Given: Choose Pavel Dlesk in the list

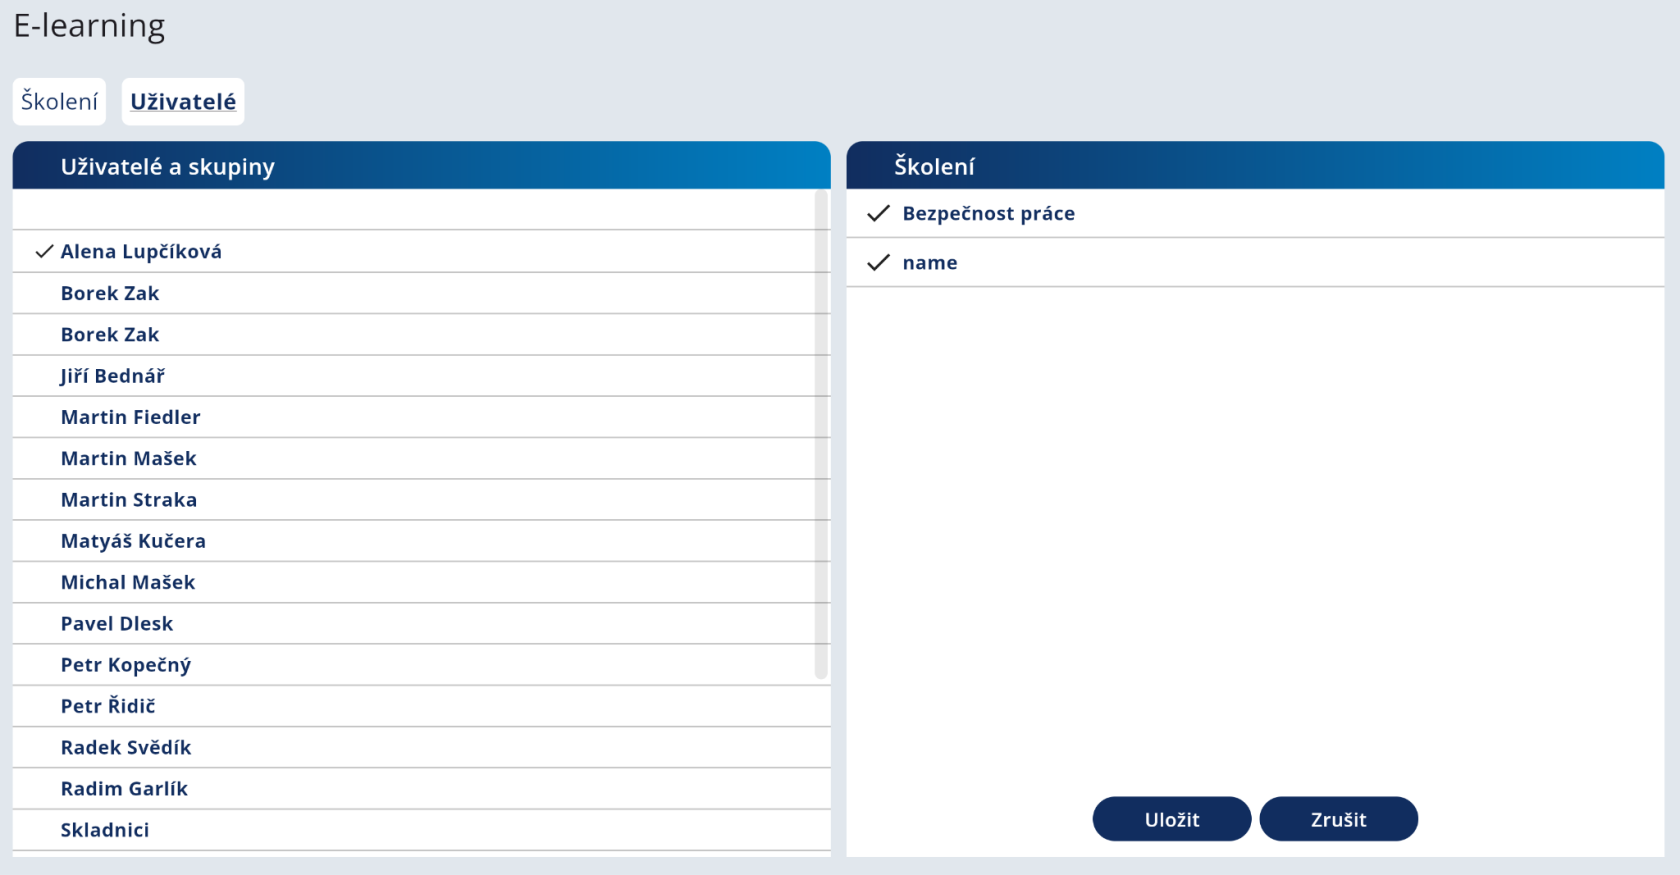Looking at the screenshot, I should (x=116, y=624).
